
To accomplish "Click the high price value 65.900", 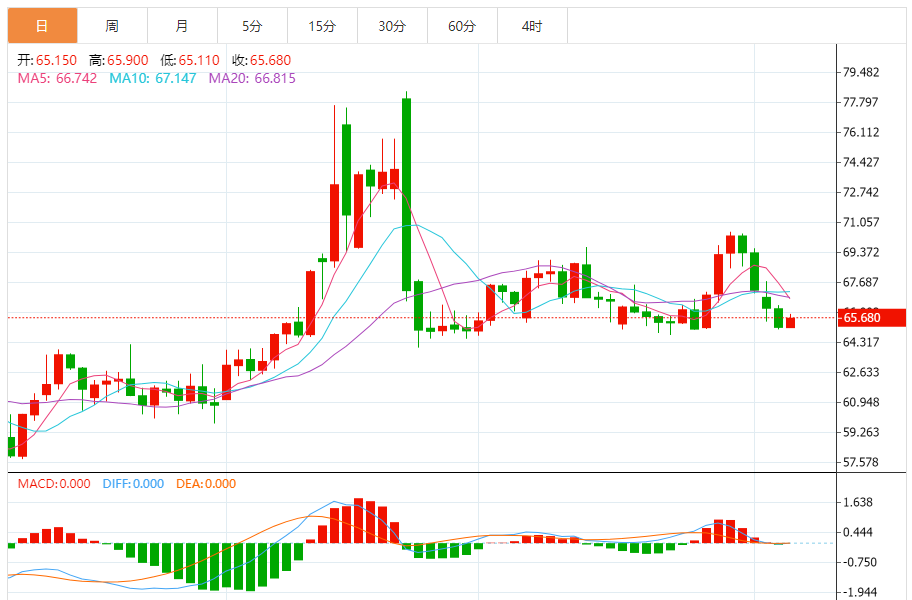I will (x=128, y=60).
